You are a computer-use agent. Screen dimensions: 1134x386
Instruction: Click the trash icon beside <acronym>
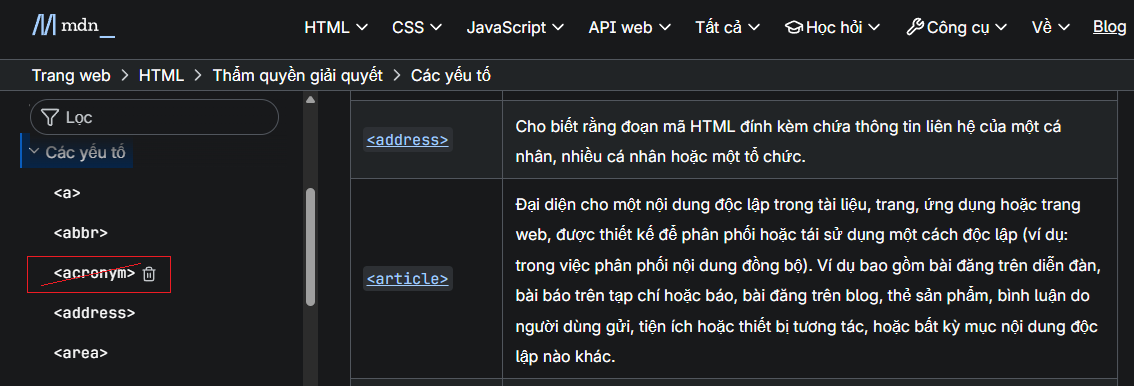tap(149, 274)
